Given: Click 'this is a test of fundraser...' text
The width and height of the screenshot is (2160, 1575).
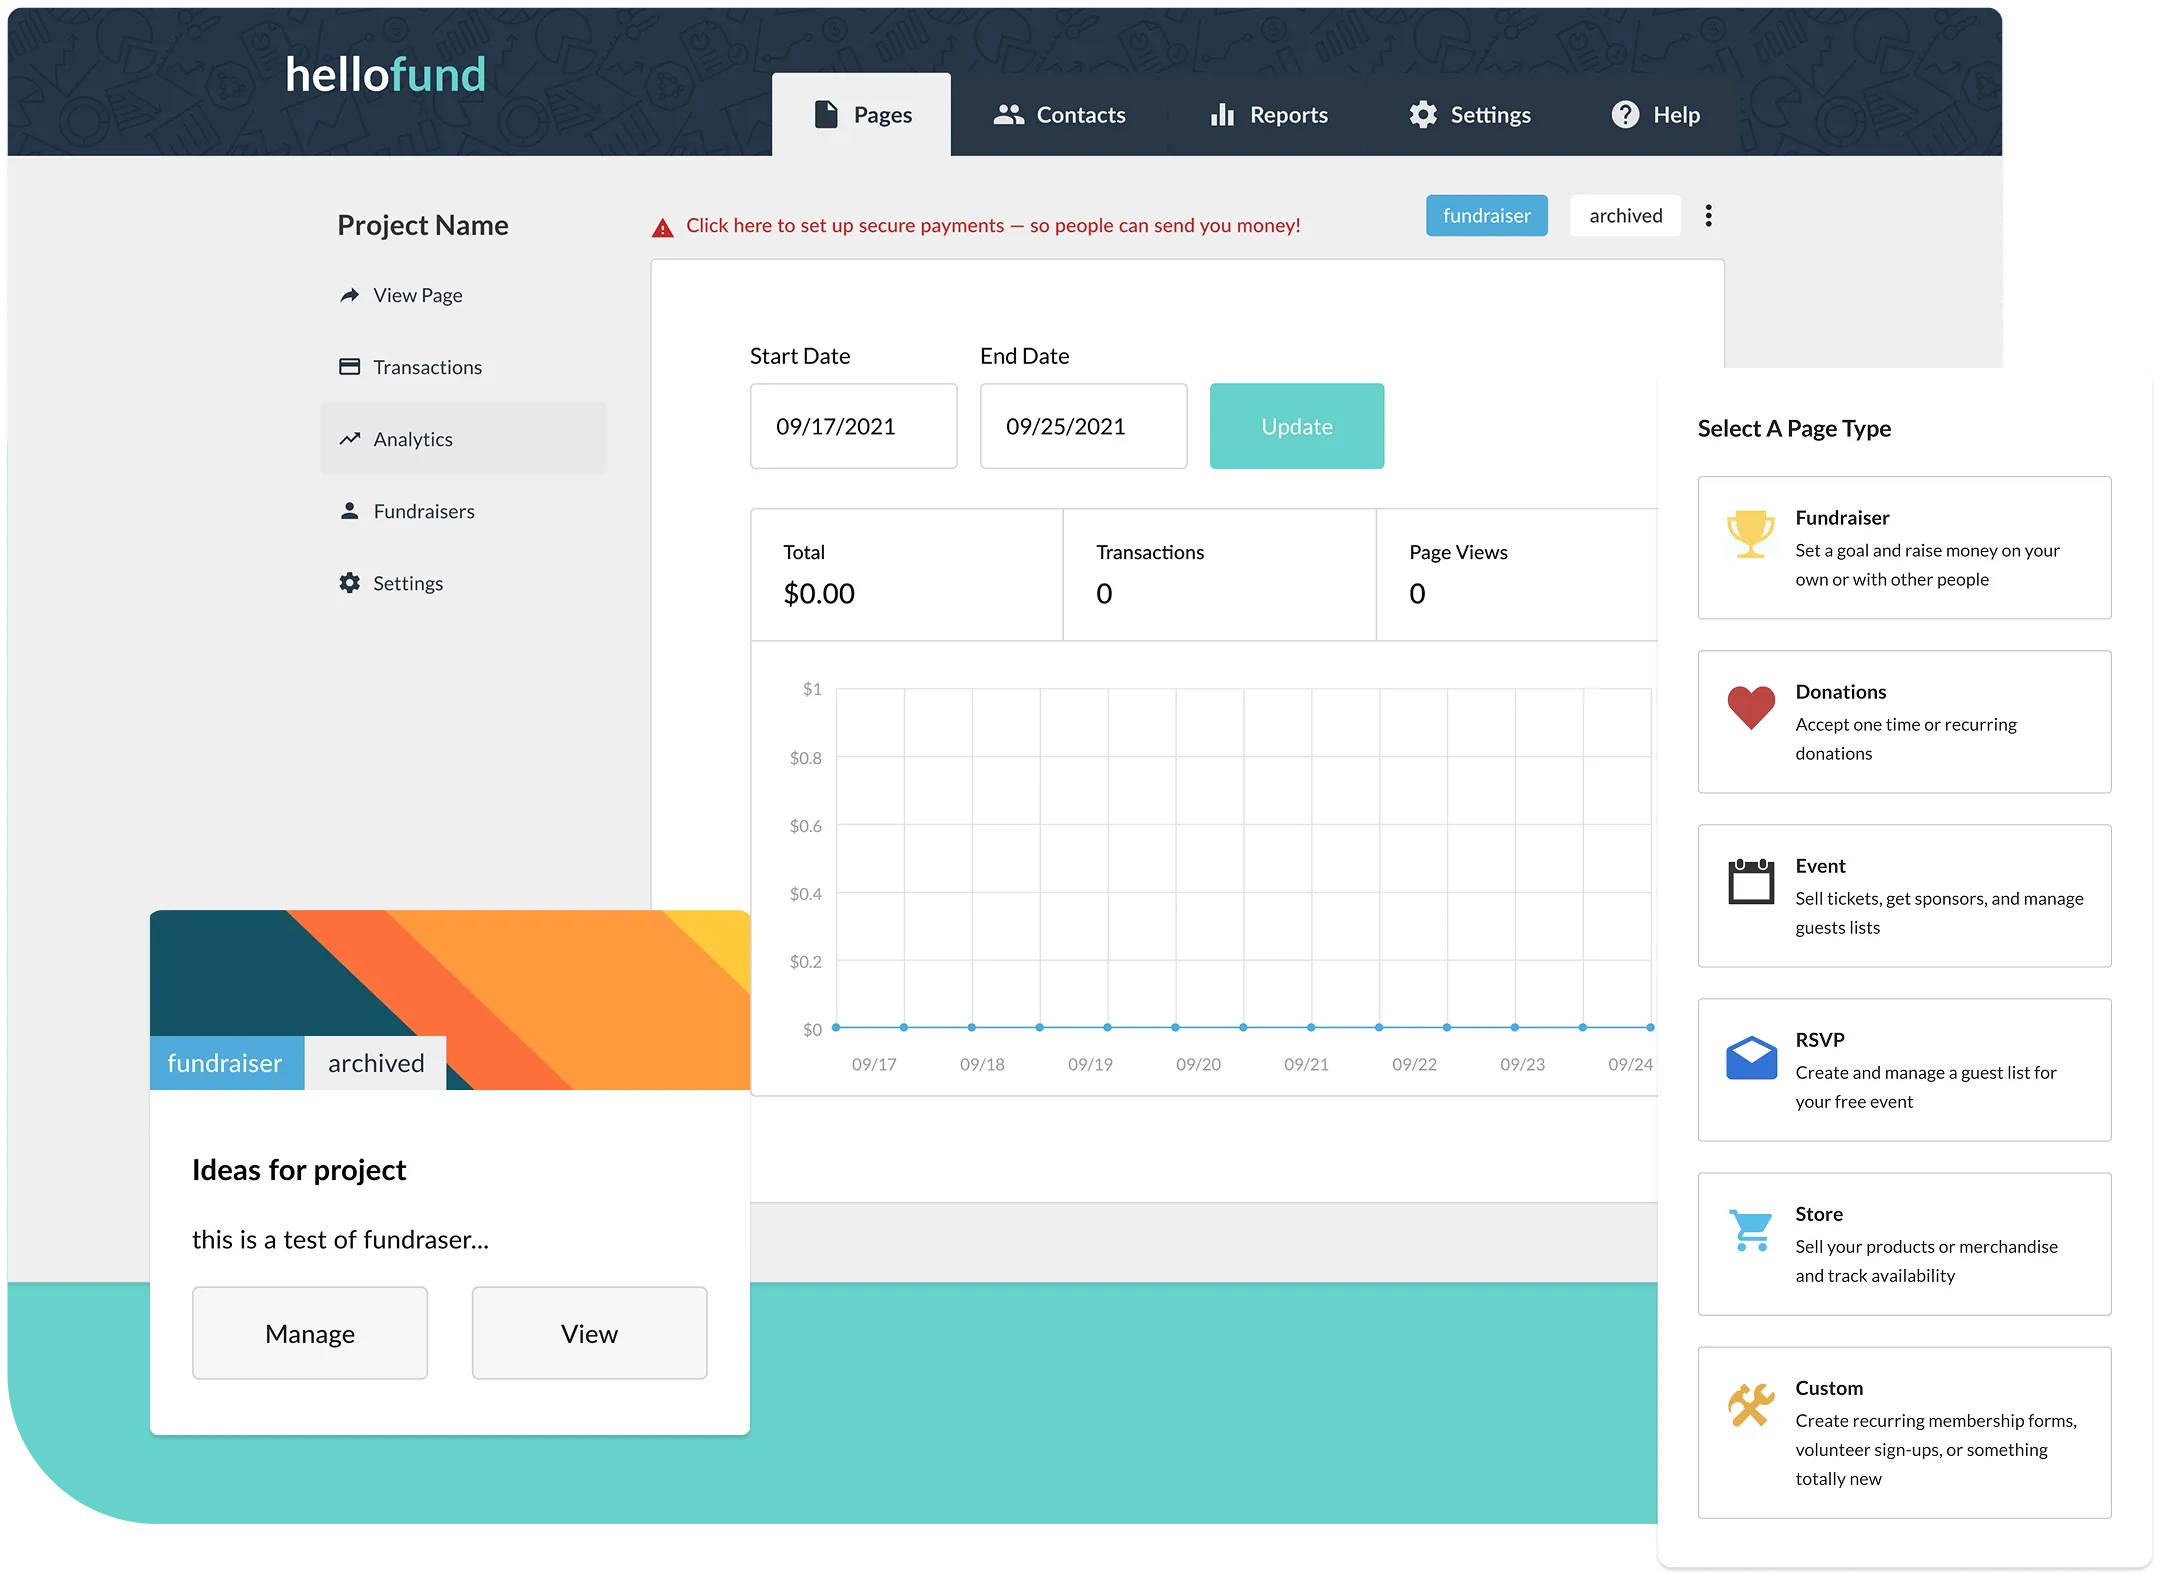Looking at the screenshot, I should 340,1240.
